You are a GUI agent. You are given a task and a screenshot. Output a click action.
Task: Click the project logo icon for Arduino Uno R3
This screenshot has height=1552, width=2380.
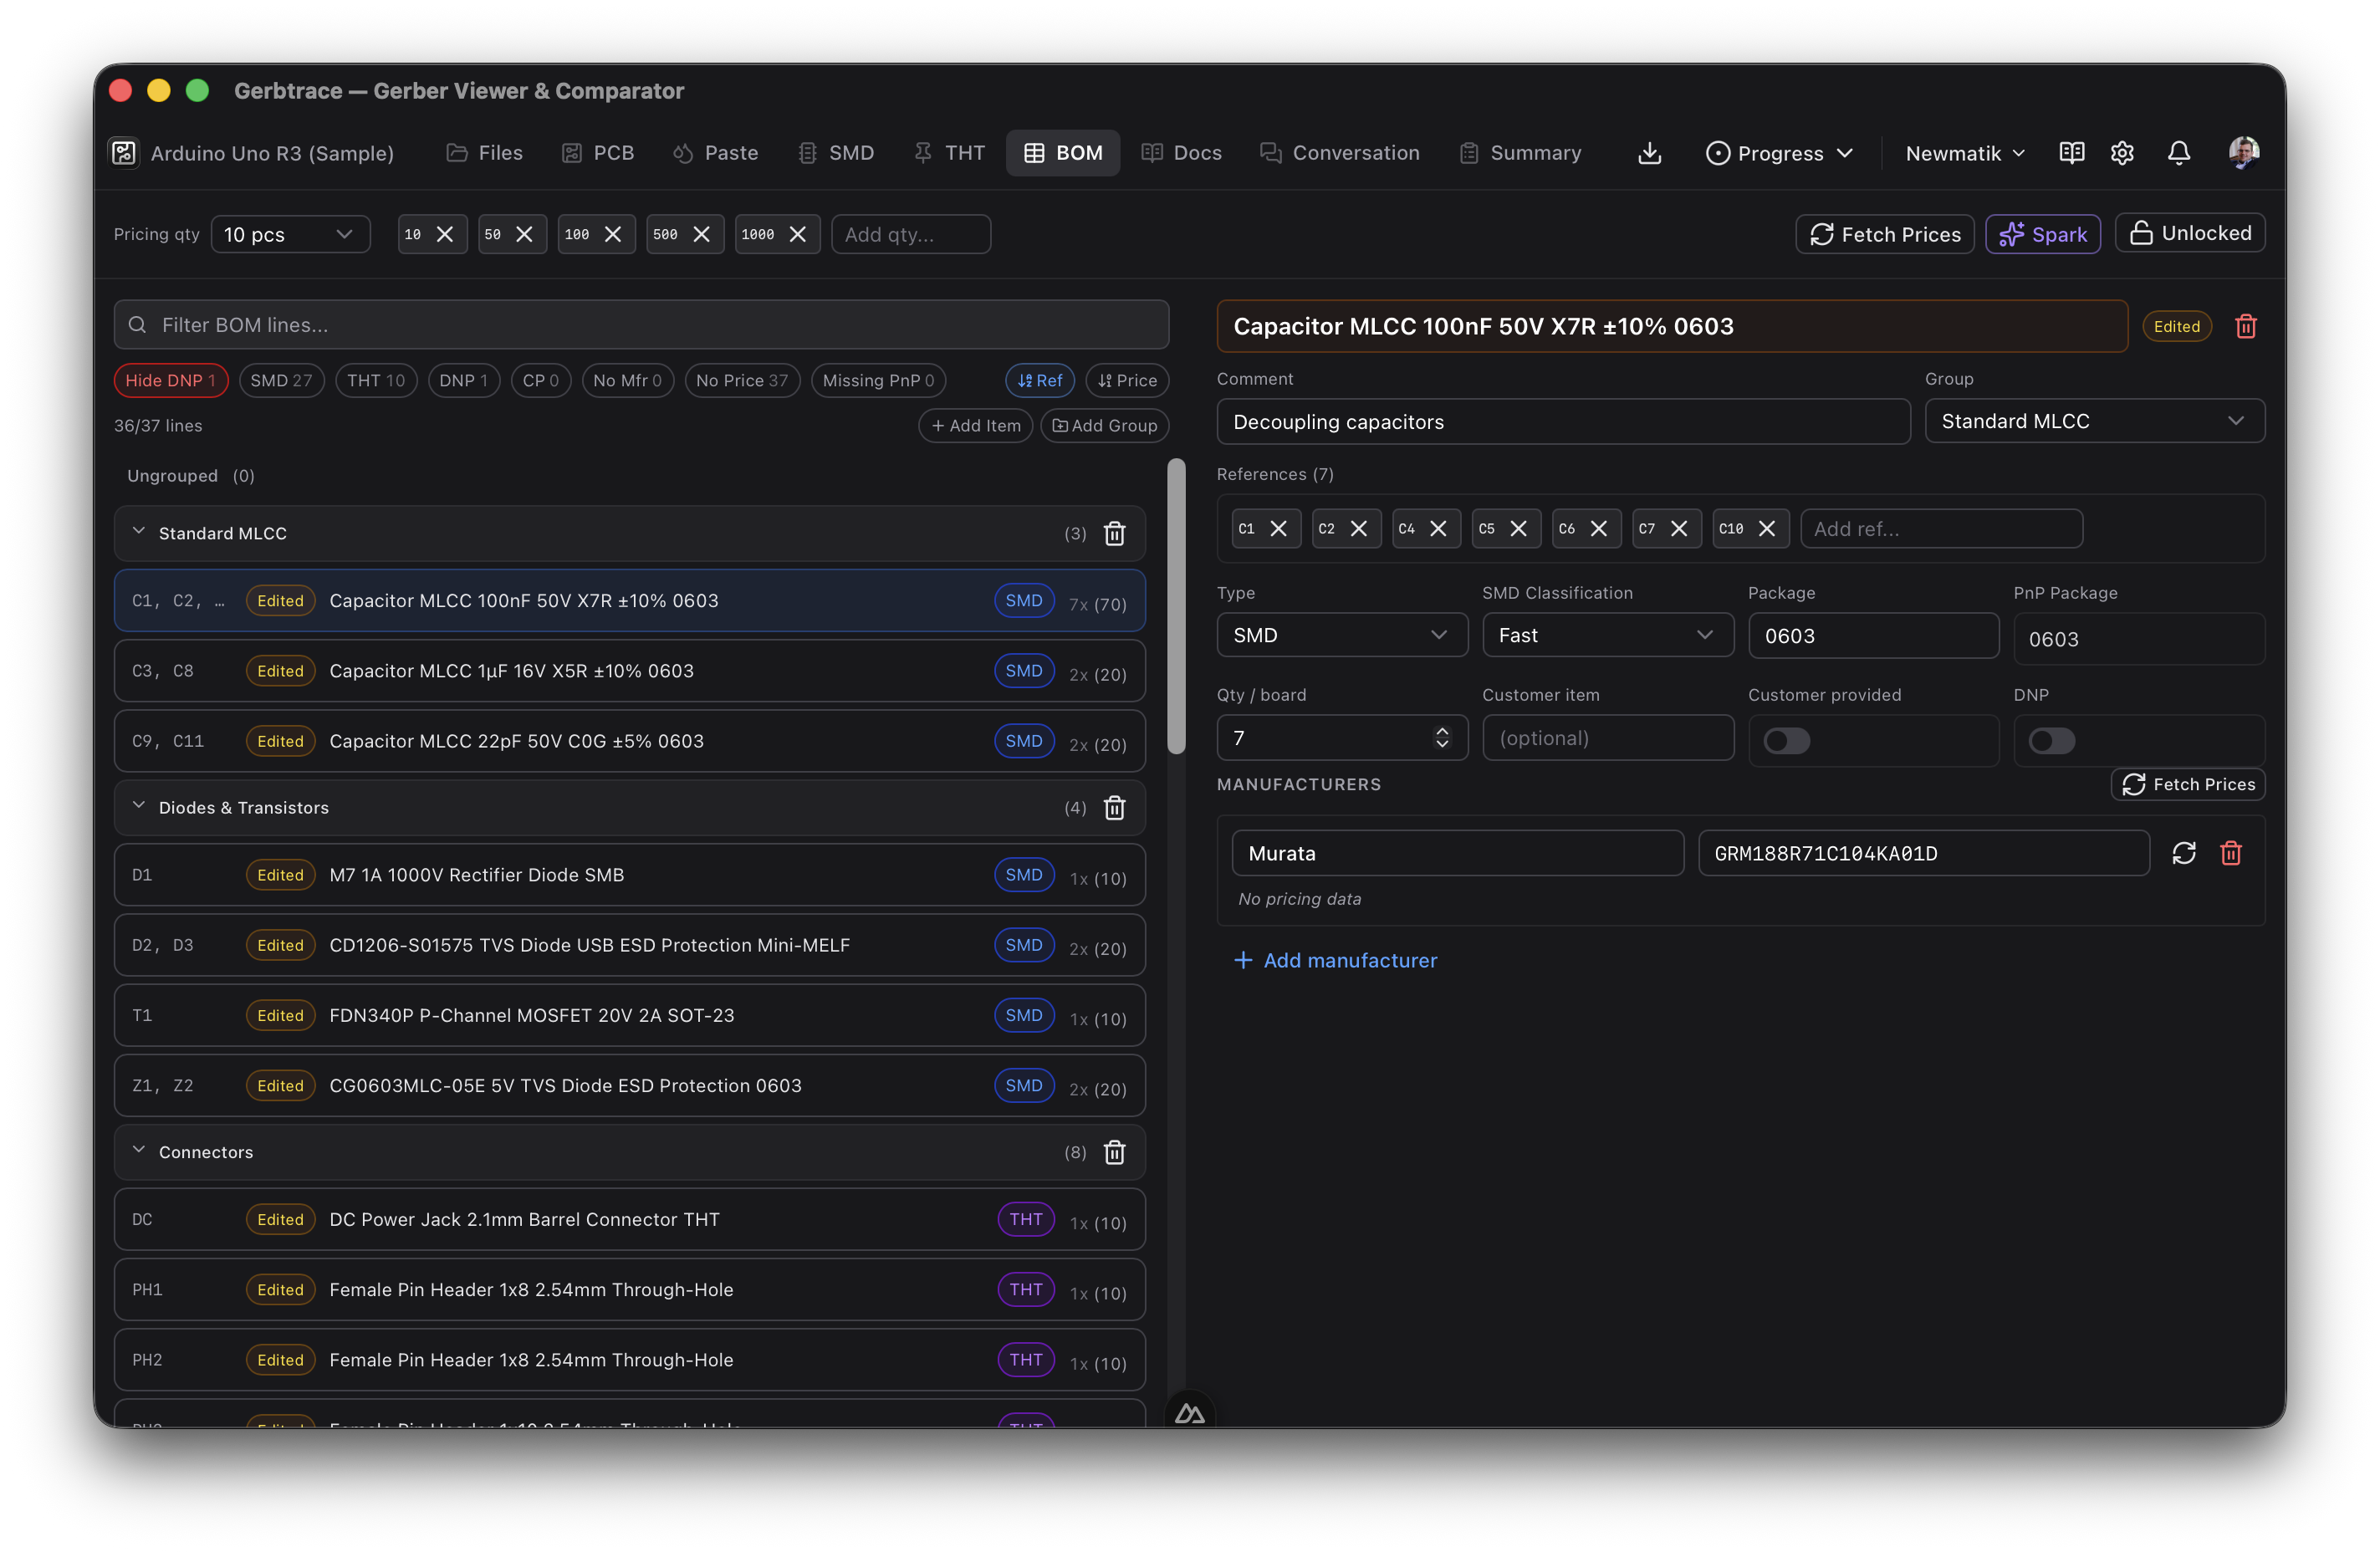[x=123, y=153]
